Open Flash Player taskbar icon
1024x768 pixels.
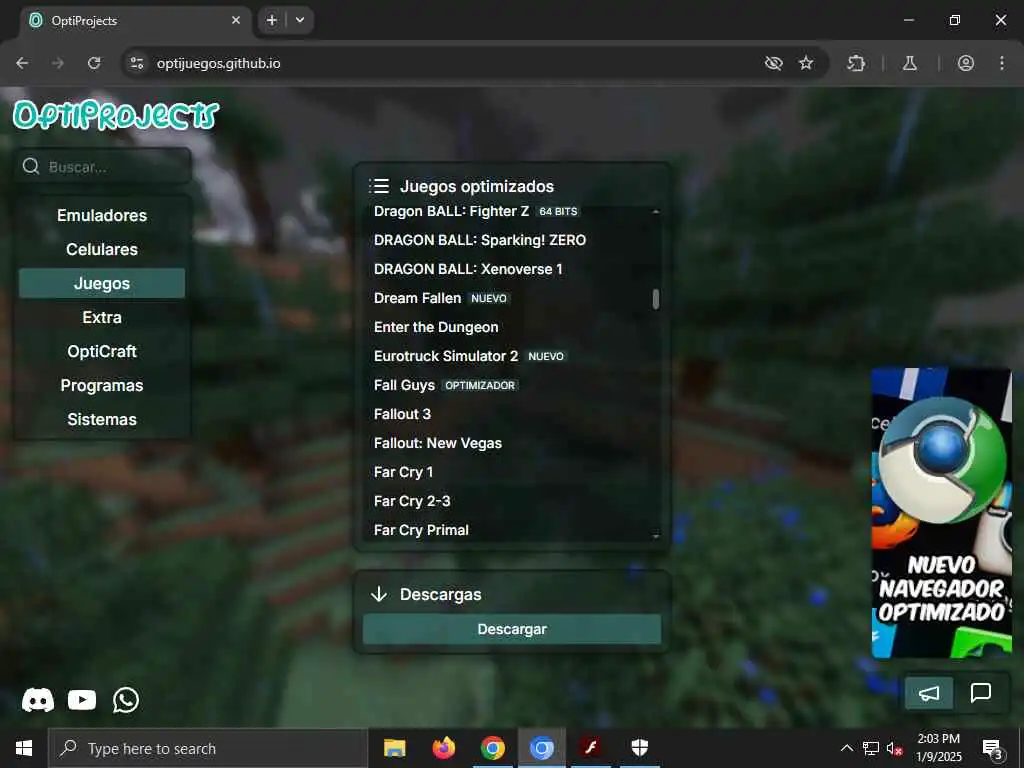590,748
